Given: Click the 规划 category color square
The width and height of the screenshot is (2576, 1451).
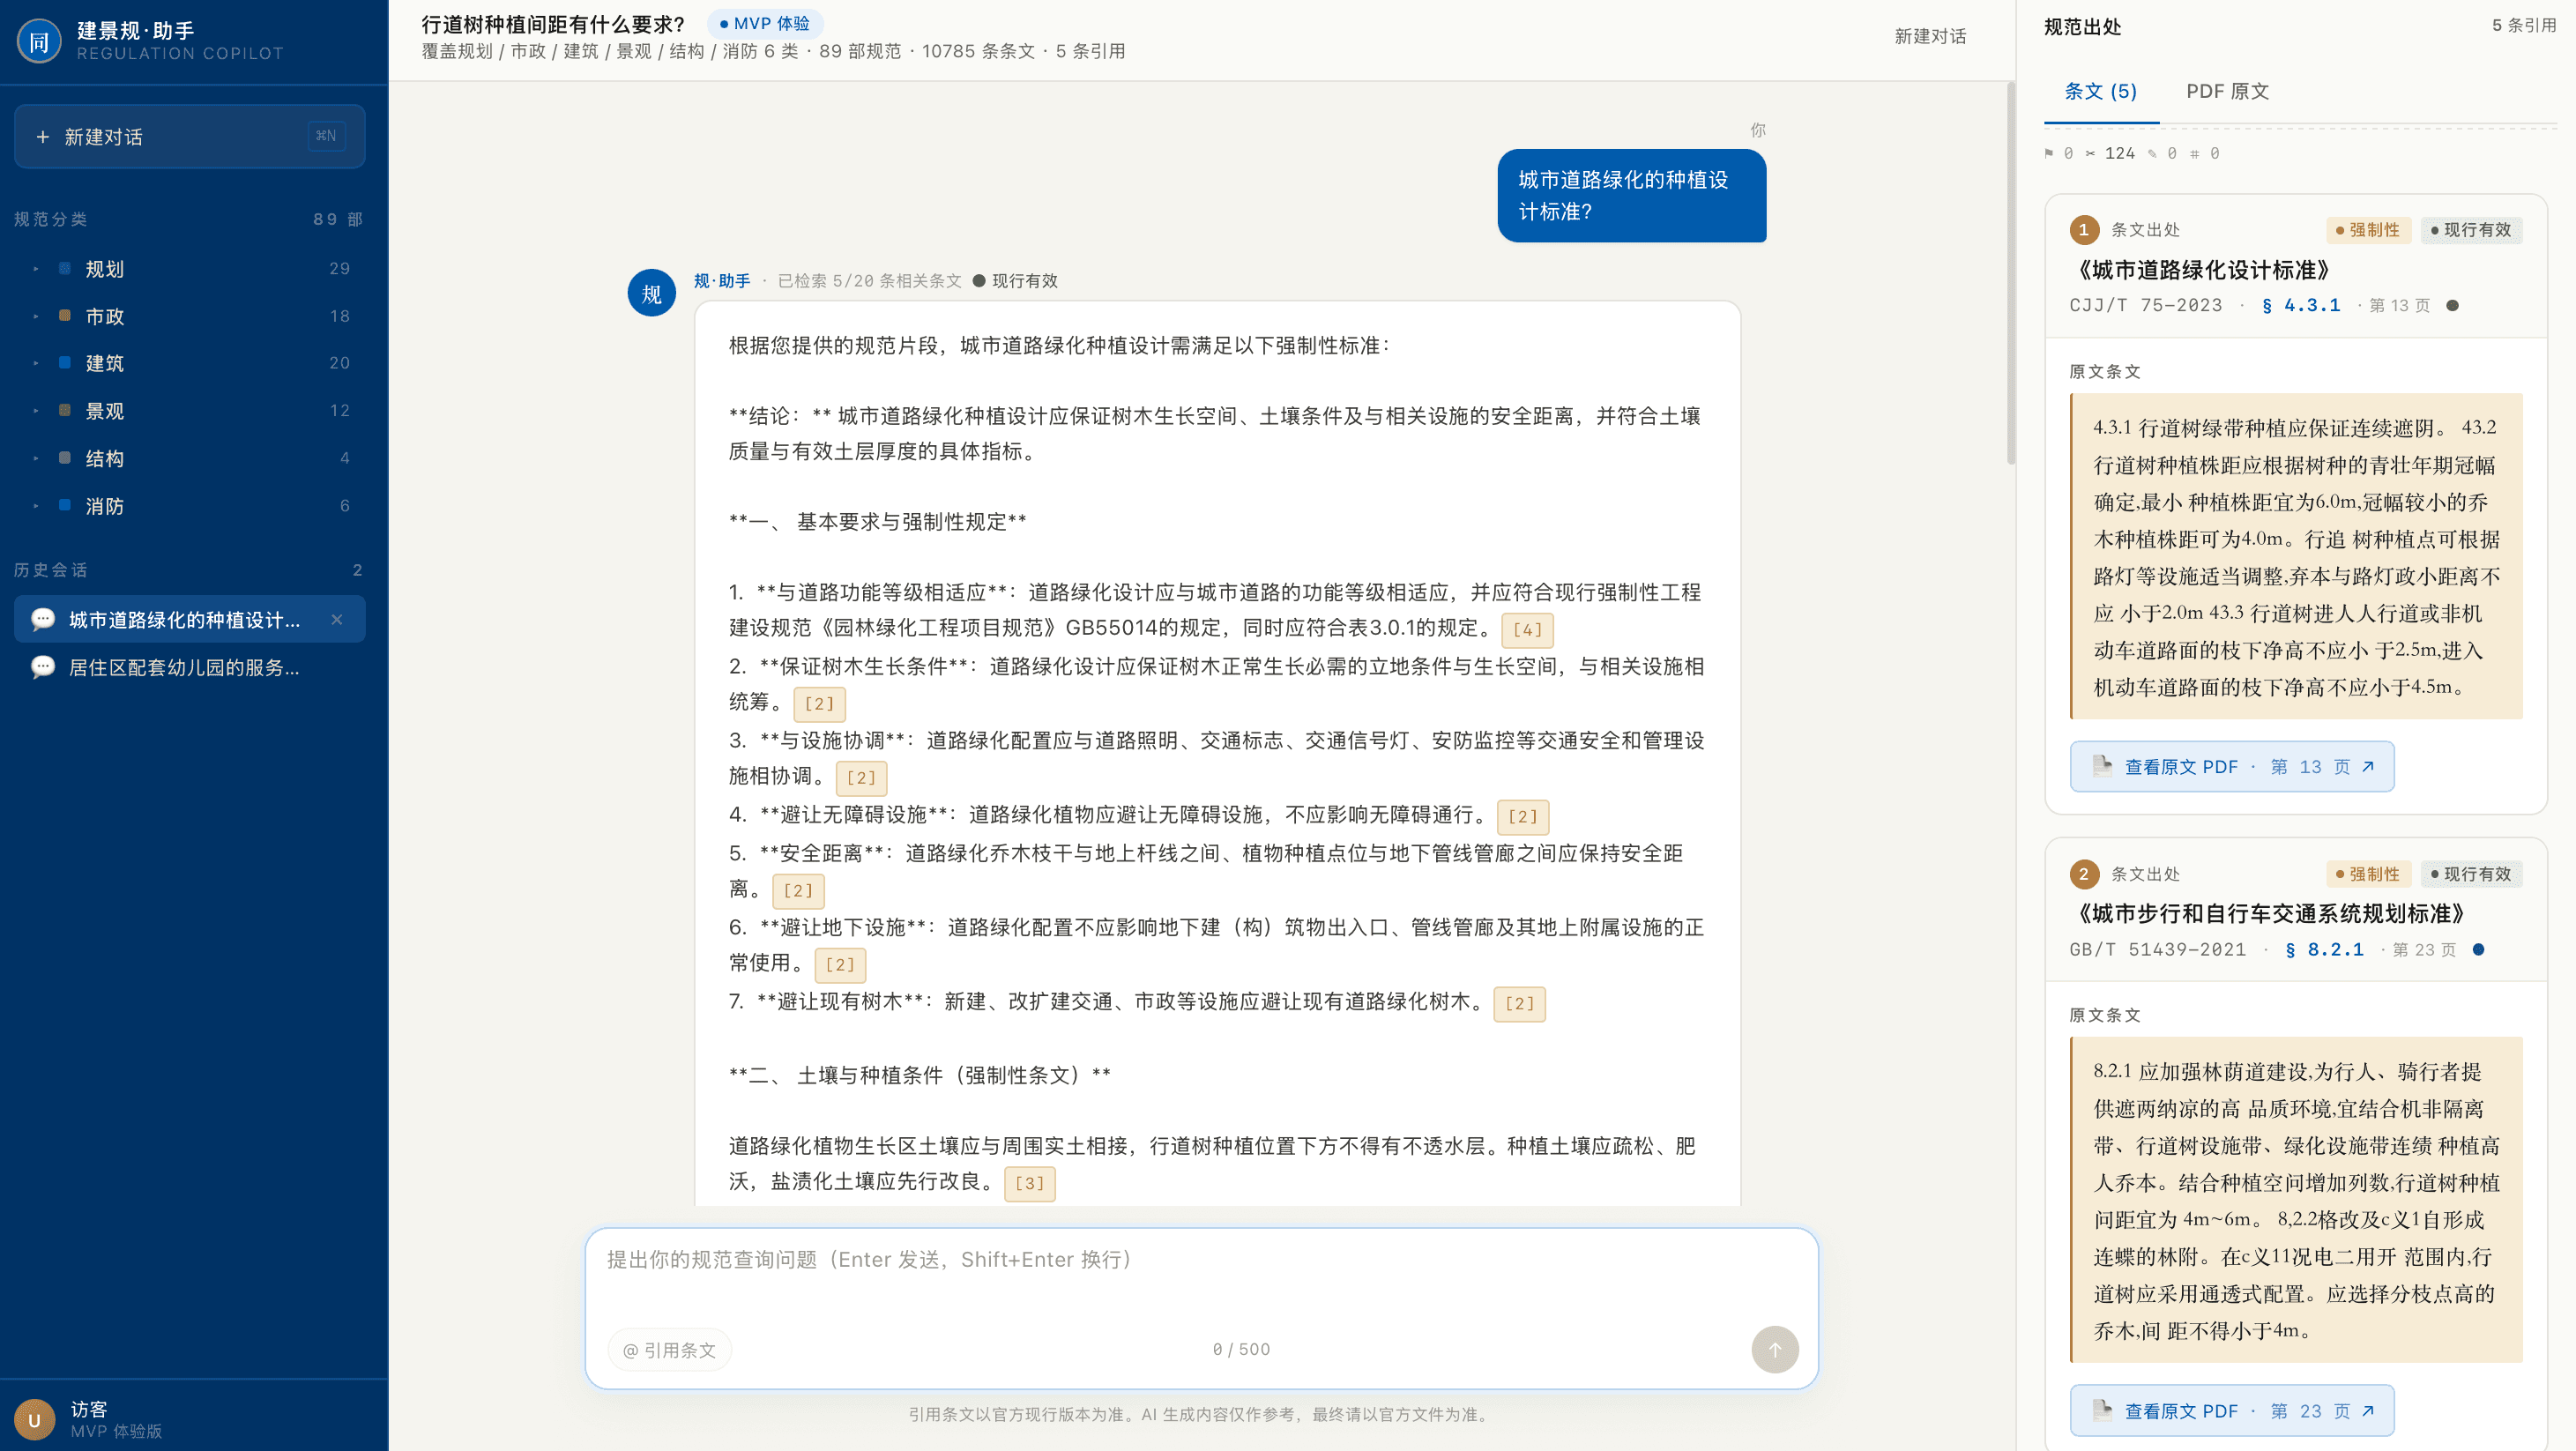Looking at the screenshot, I should [65, 268].
